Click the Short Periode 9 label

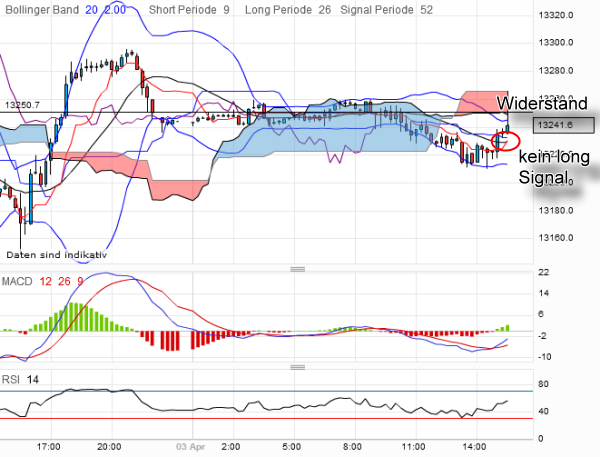tap(189, 10)
